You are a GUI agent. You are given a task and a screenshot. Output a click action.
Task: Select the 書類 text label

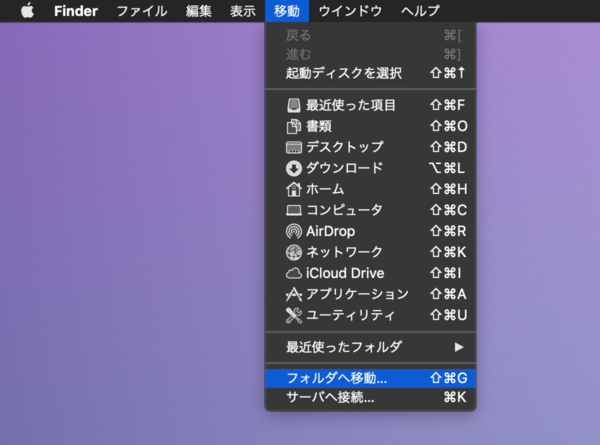pyautogui.click(x=319, y=126)
